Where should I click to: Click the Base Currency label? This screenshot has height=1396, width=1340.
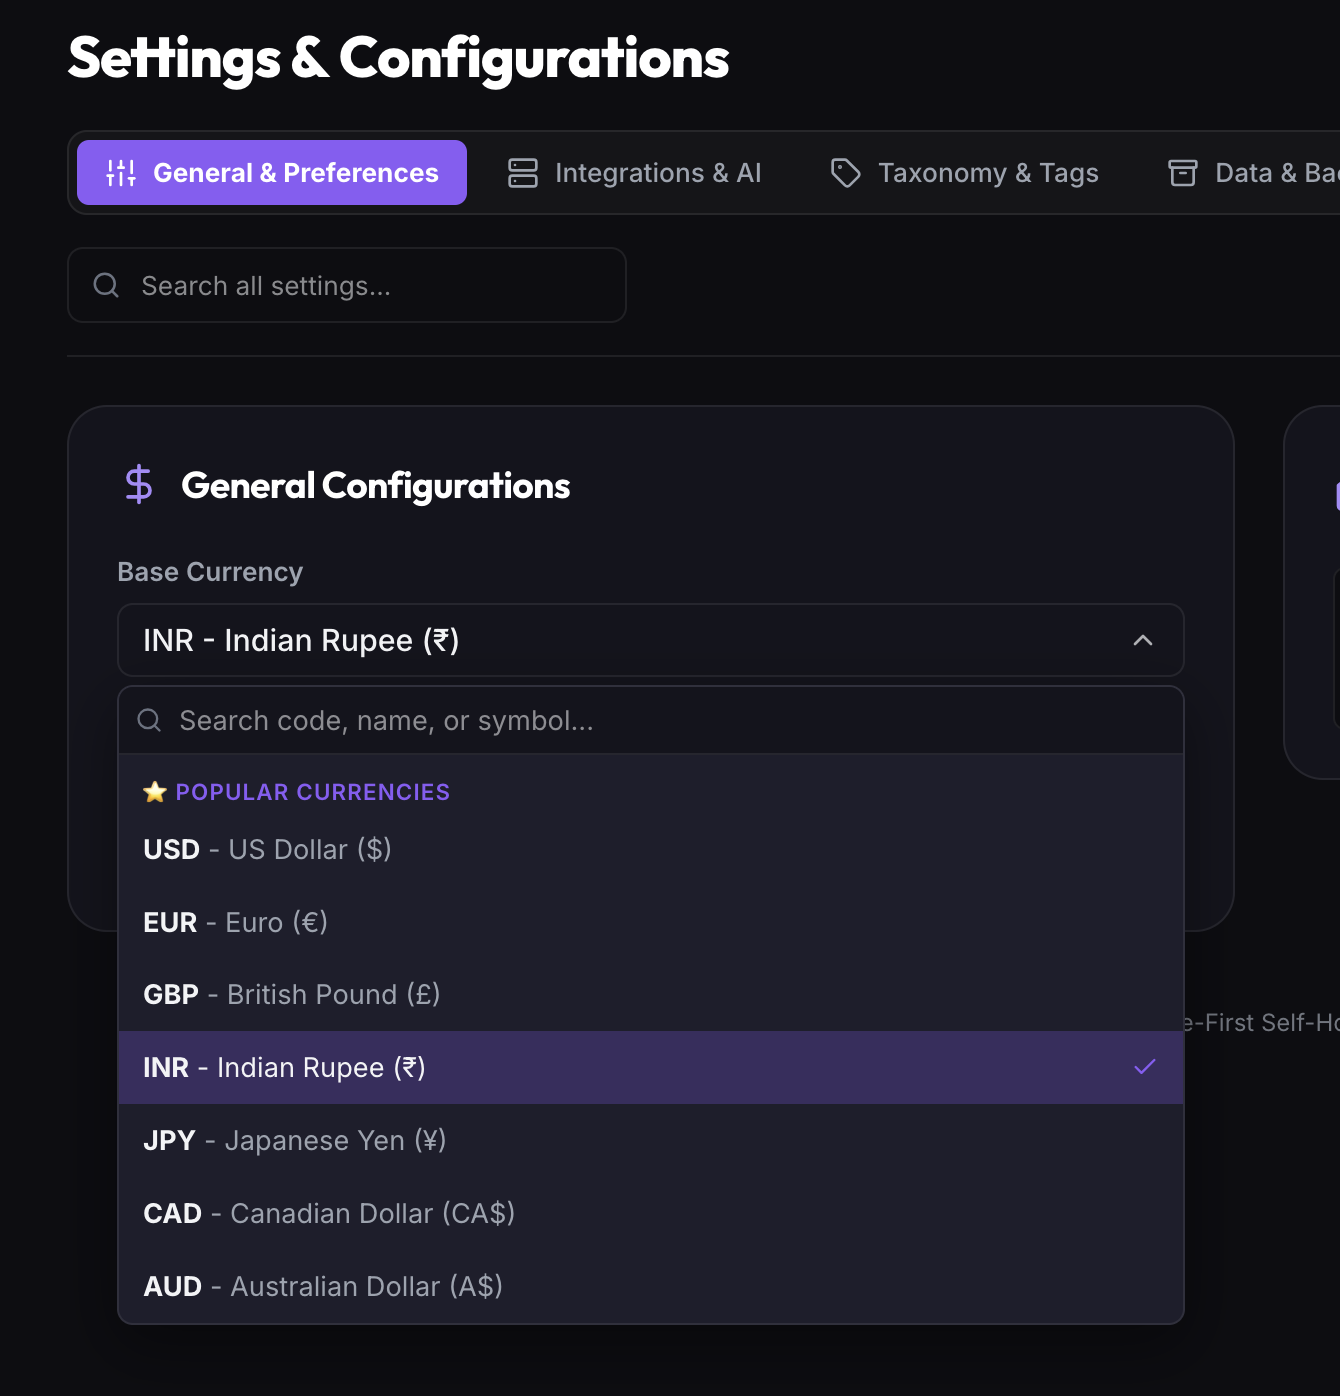210,572
